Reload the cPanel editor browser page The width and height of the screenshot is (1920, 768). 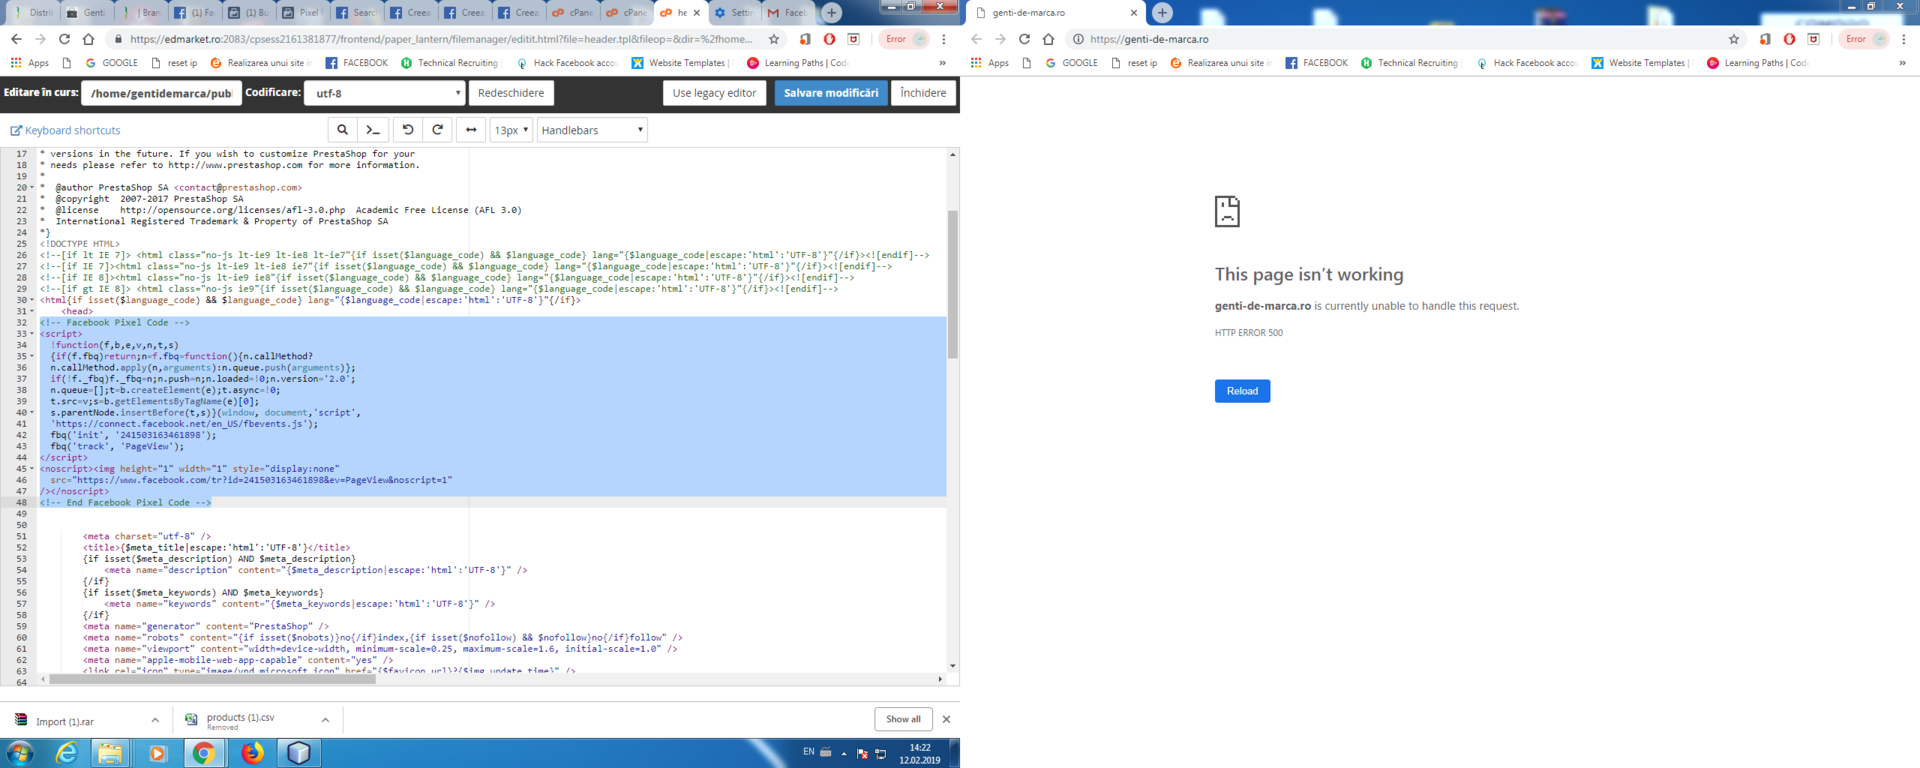tap(64, 39)
